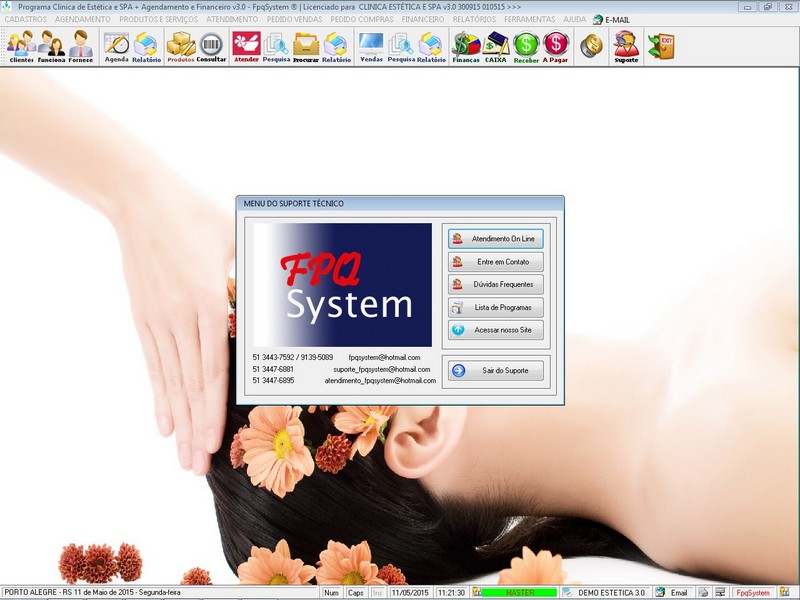The width and height of the screenshot is (800, 600).
Task: Open the Agenda calendar tool
Action: tap(116, 47)
